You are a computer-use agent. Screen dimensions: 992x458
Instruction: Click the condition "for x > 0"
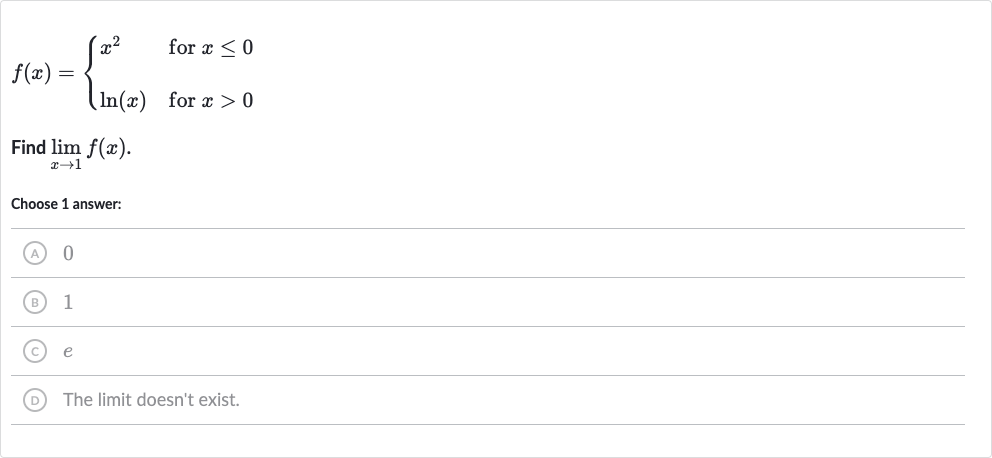click(211, 101)
